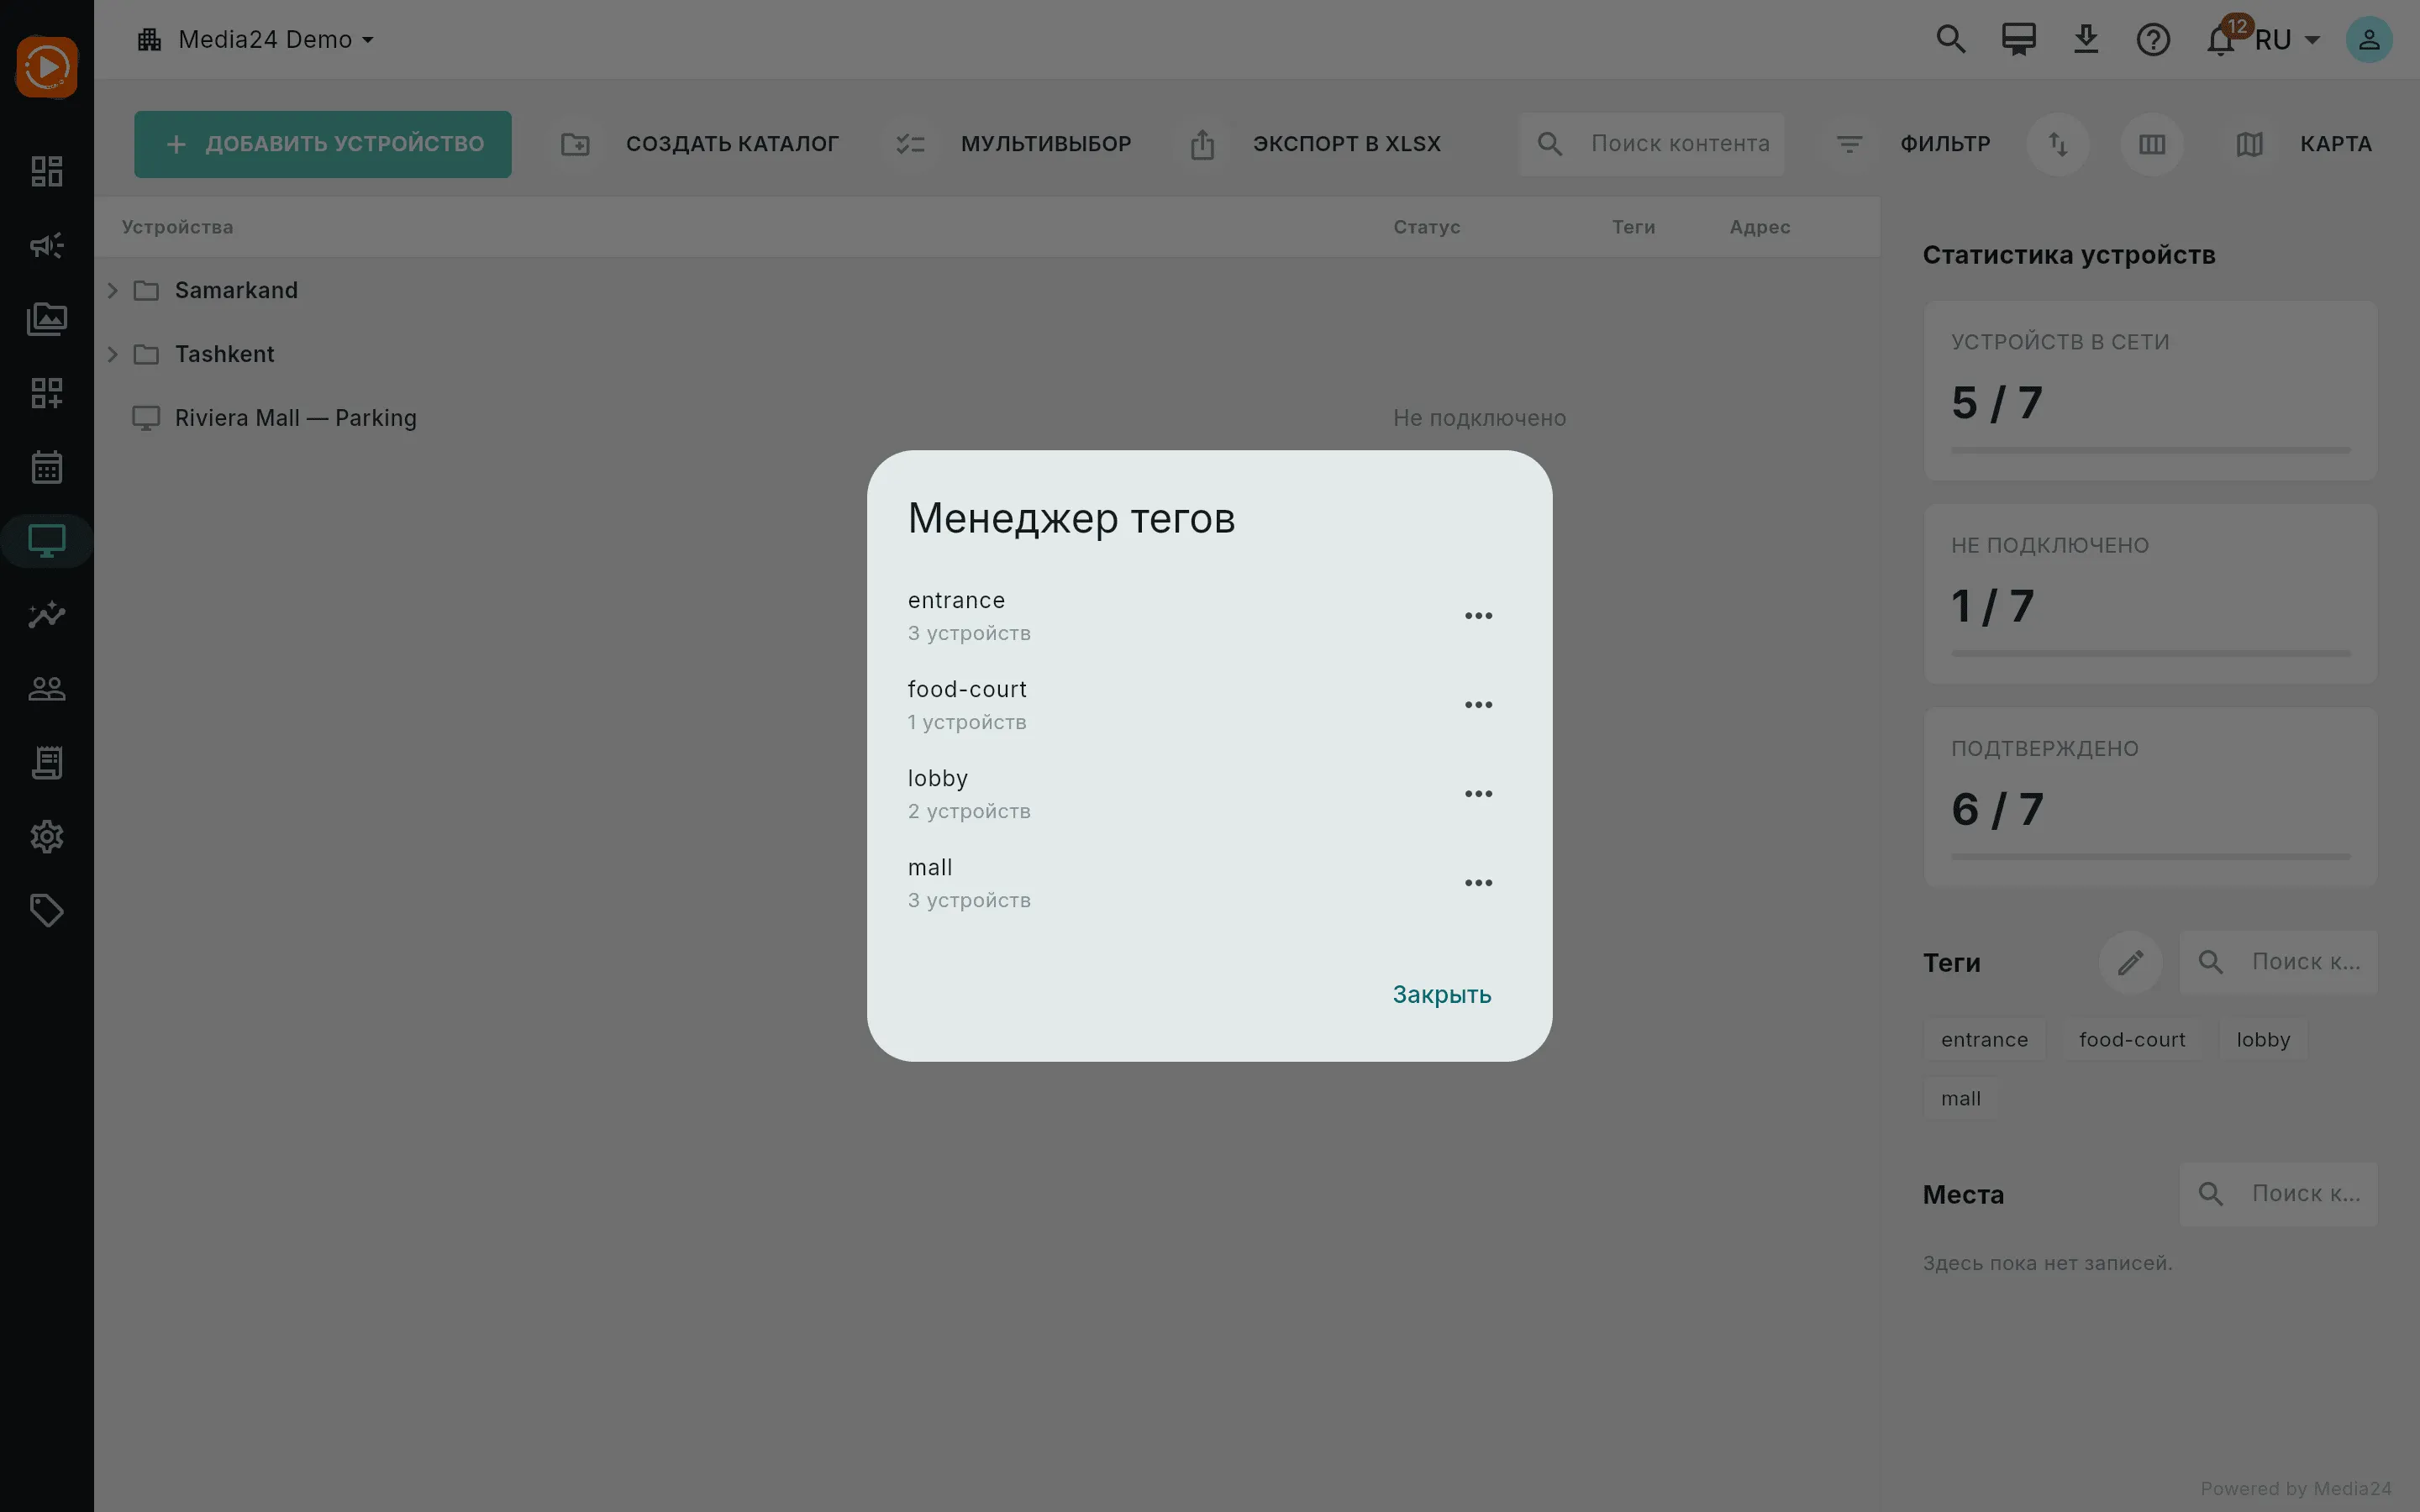Open options menu for lobby tag

point(1478,794)
